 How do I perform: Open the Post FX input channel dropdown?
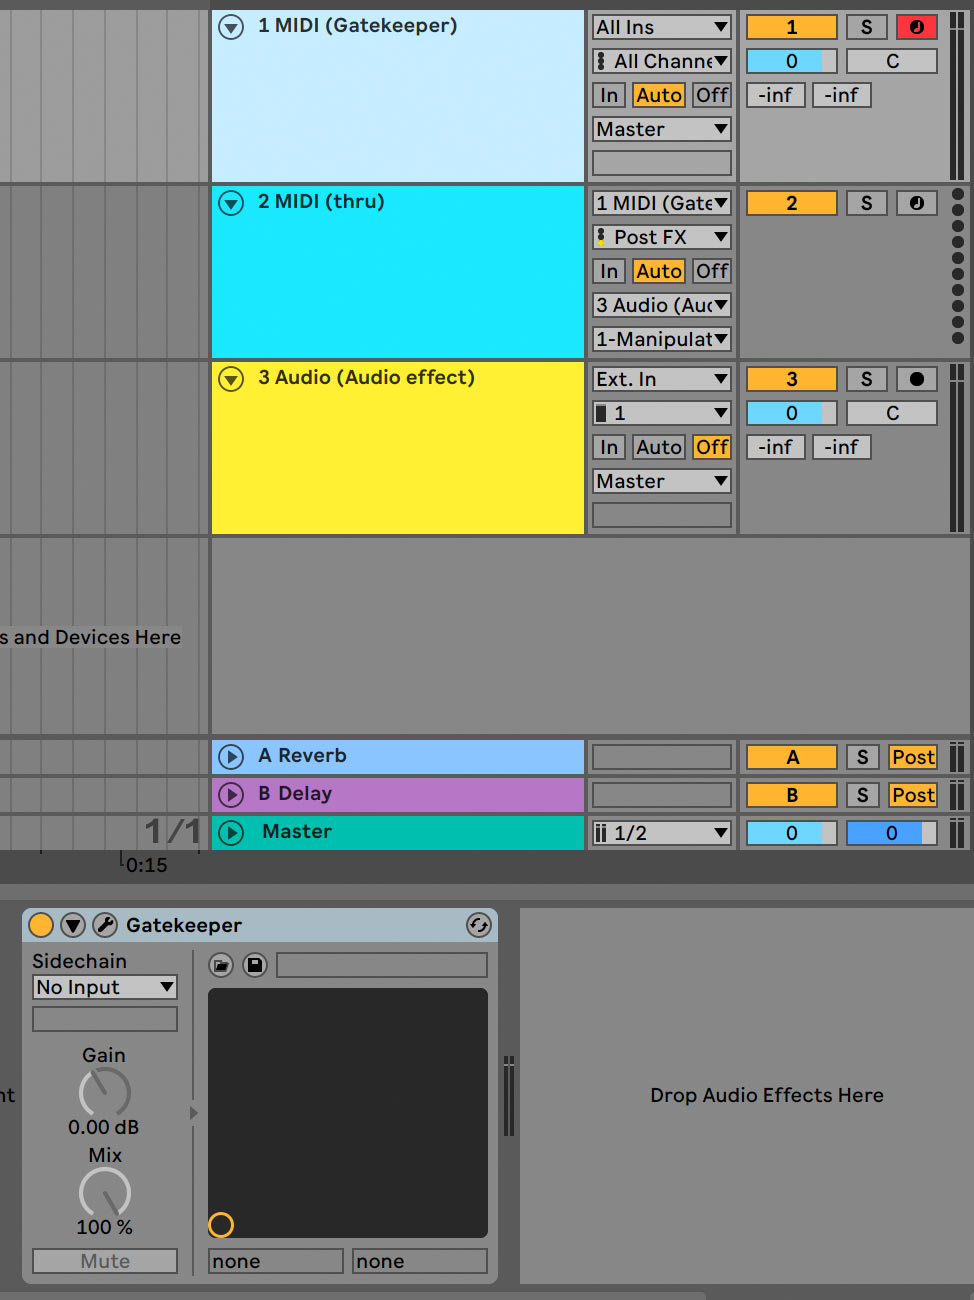coord(662,237)
